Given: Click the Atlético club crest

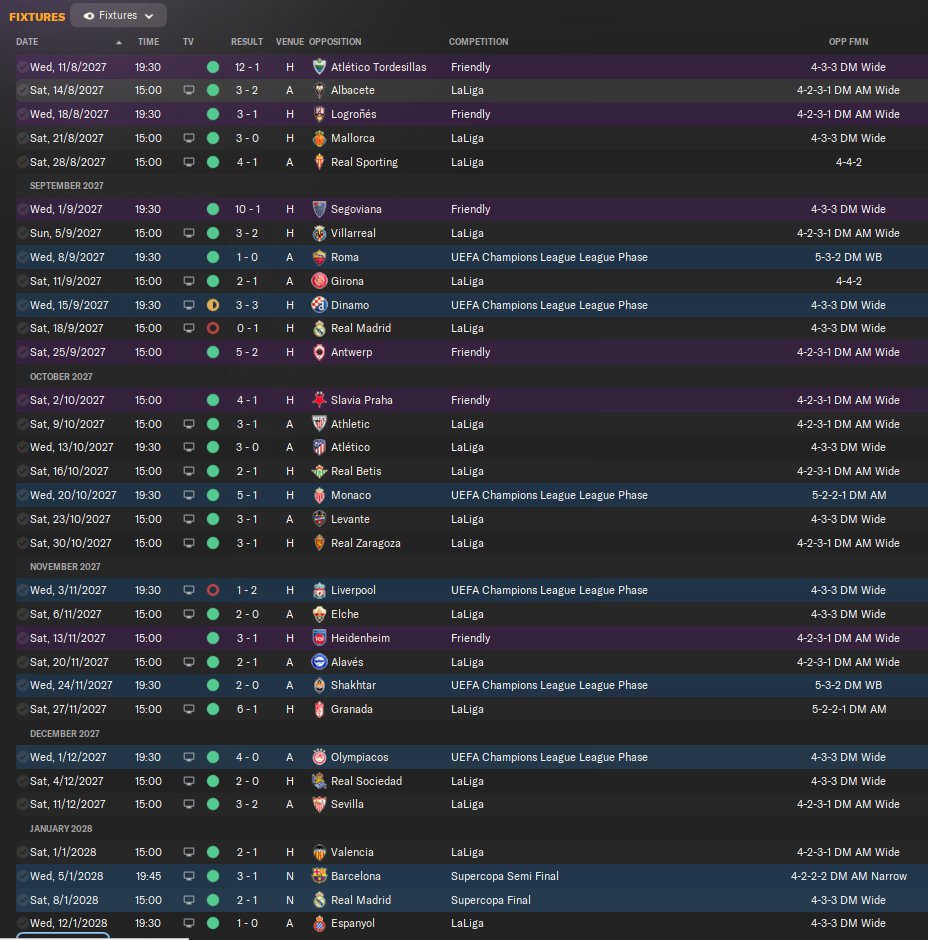Looking at the screenshot, I should coord(319,447).
